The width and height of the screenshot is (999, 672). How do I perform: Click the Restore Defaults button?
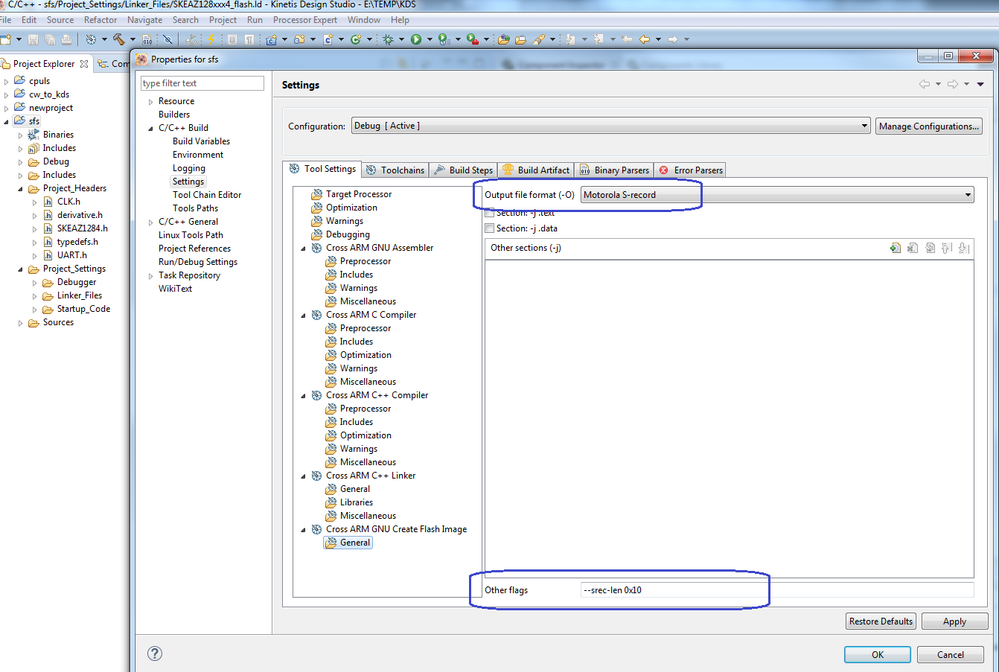tap(881, 621)
